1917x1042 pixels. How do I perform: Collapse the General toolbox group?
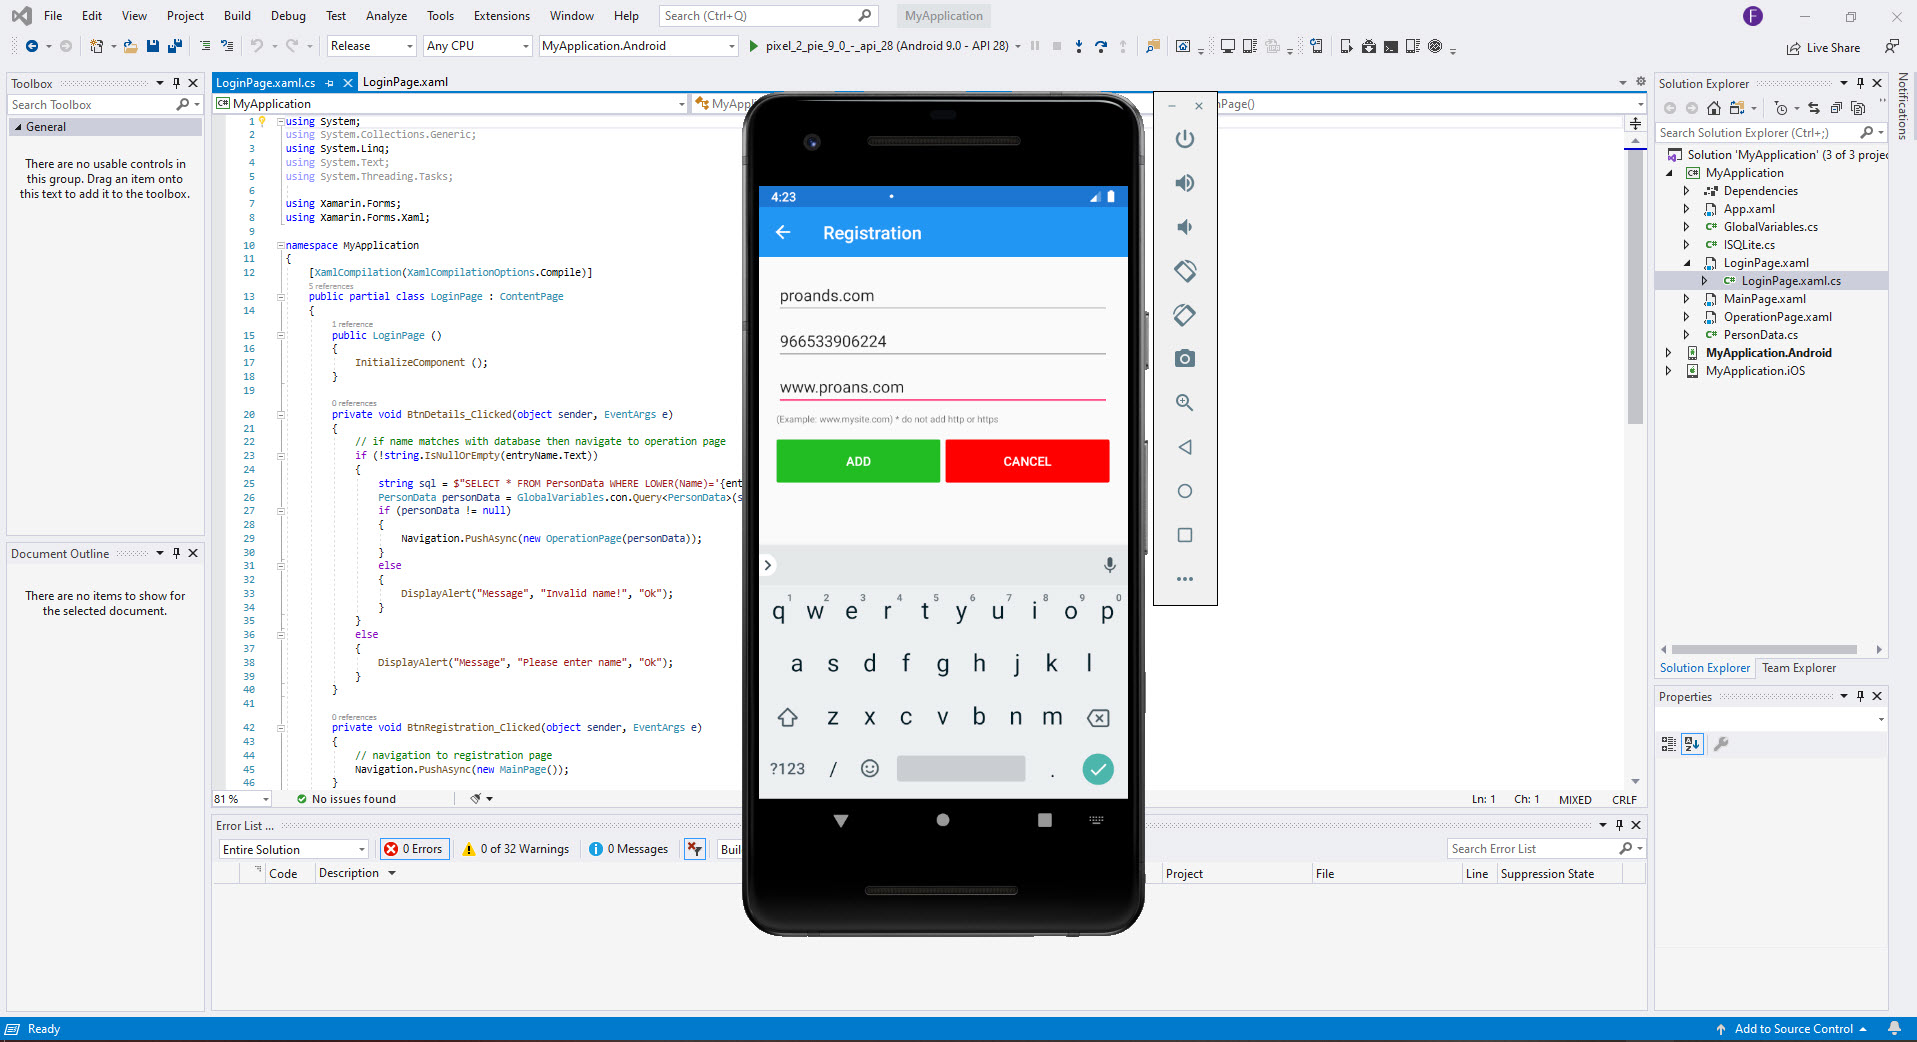(17, 127)
